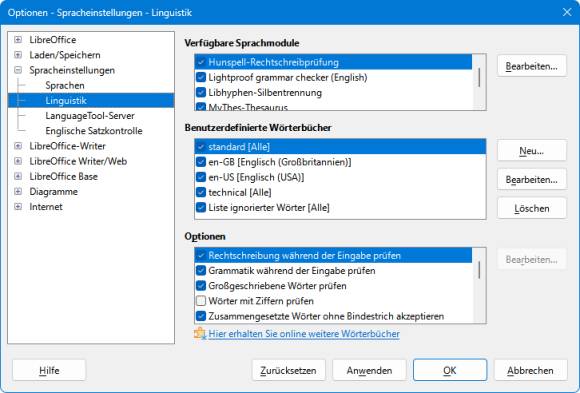Uncheck Grammatik während der Eingabe prüfen
This screenshot has height=393, width=580.
pyautogui.click(x=201, y=271)
